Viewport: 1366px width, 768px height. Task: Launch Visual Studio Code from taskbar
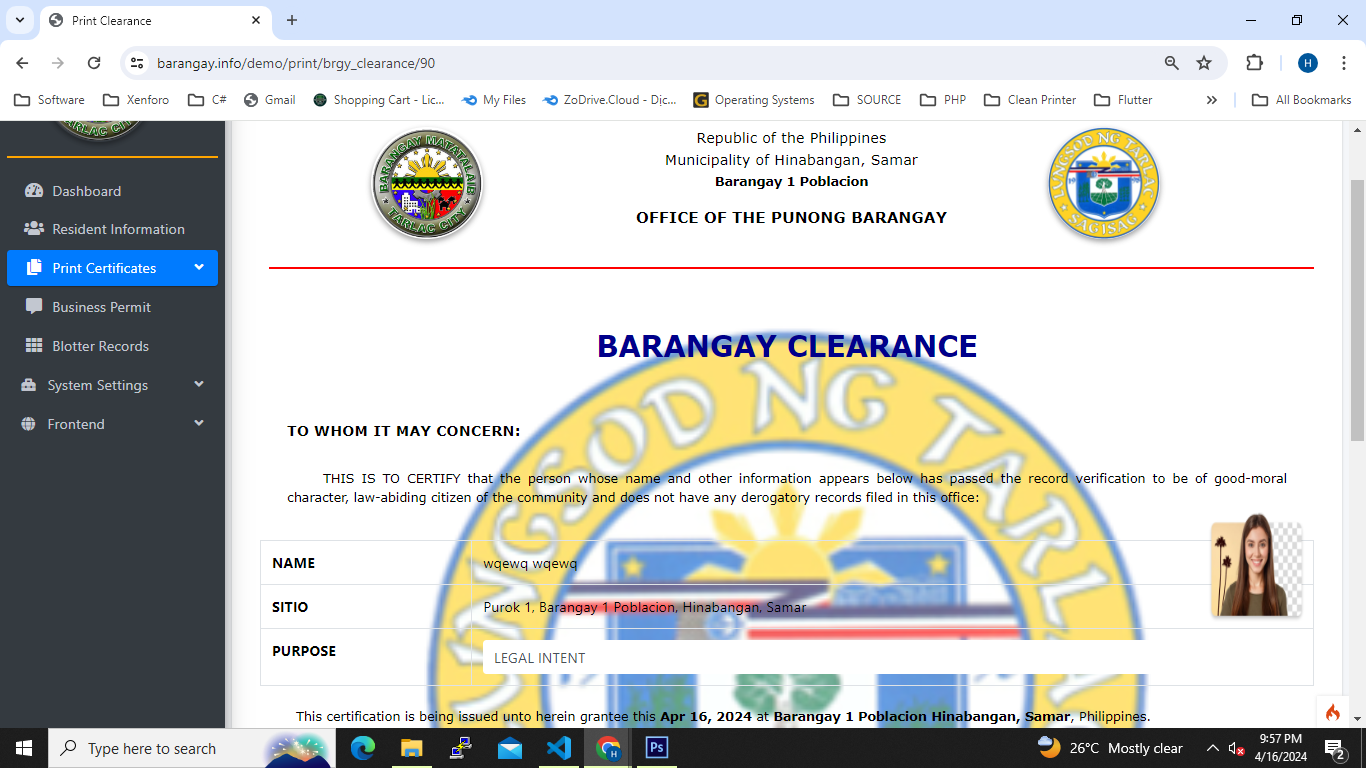[x=559, y=748]
